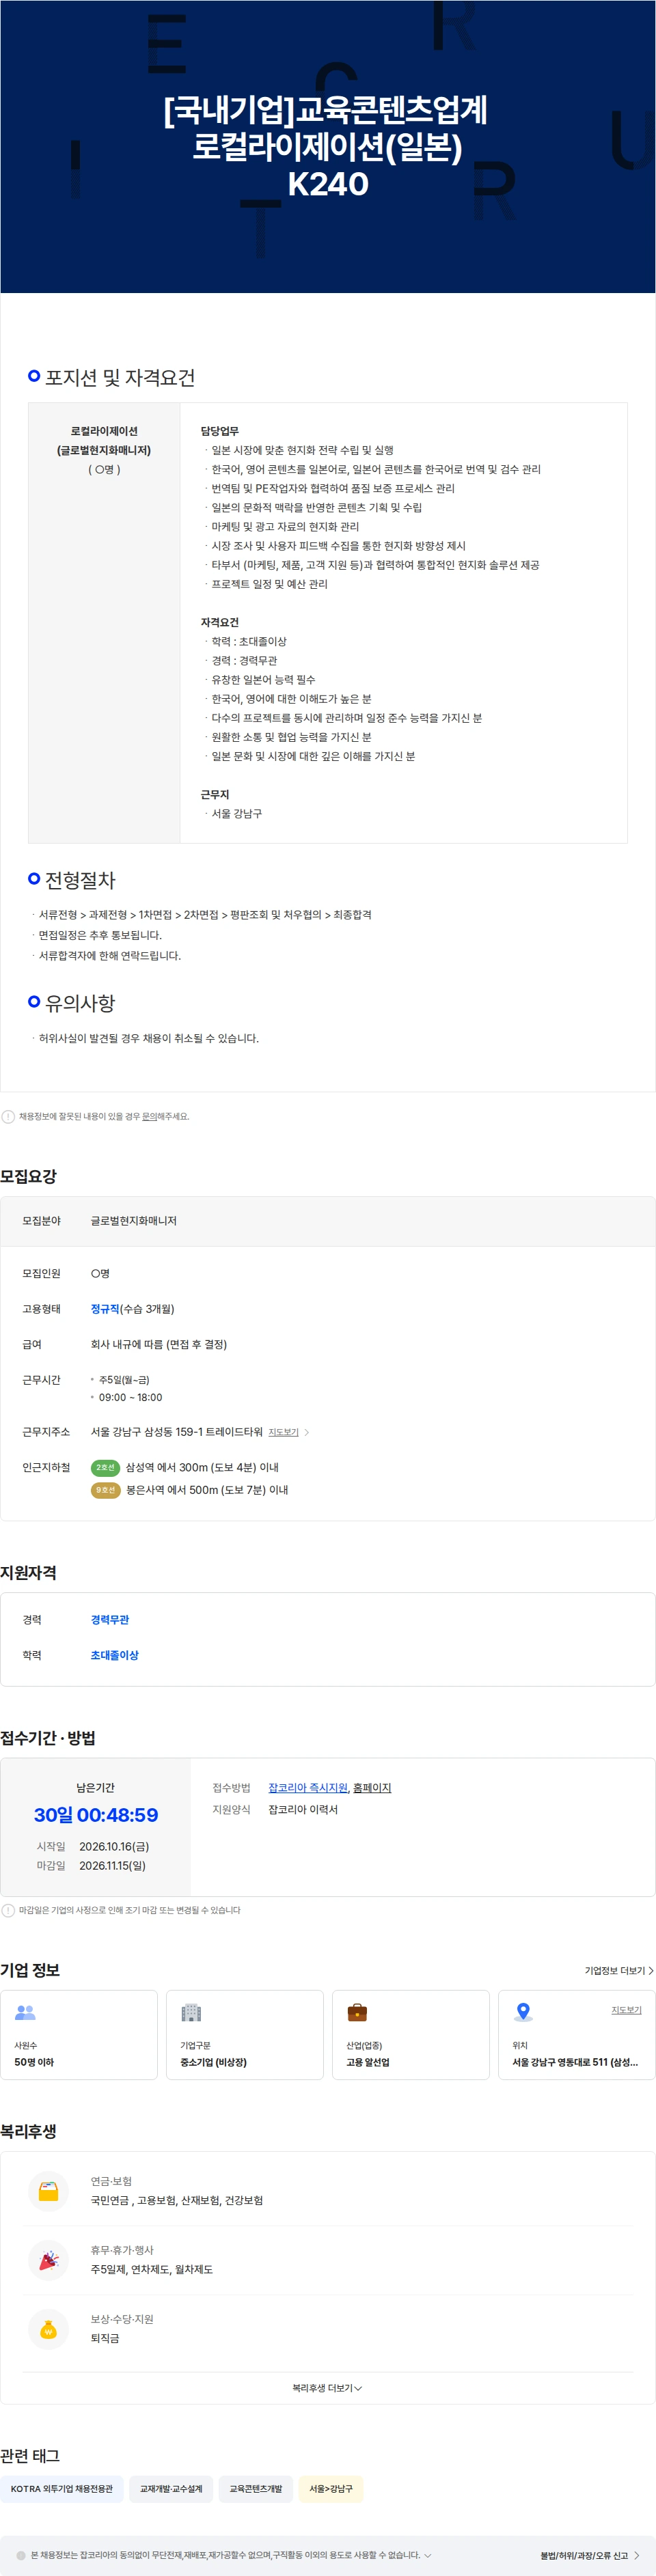Click the 문의 link for wrong job info
This screenshot has height=2576, width=656.
149,1116
